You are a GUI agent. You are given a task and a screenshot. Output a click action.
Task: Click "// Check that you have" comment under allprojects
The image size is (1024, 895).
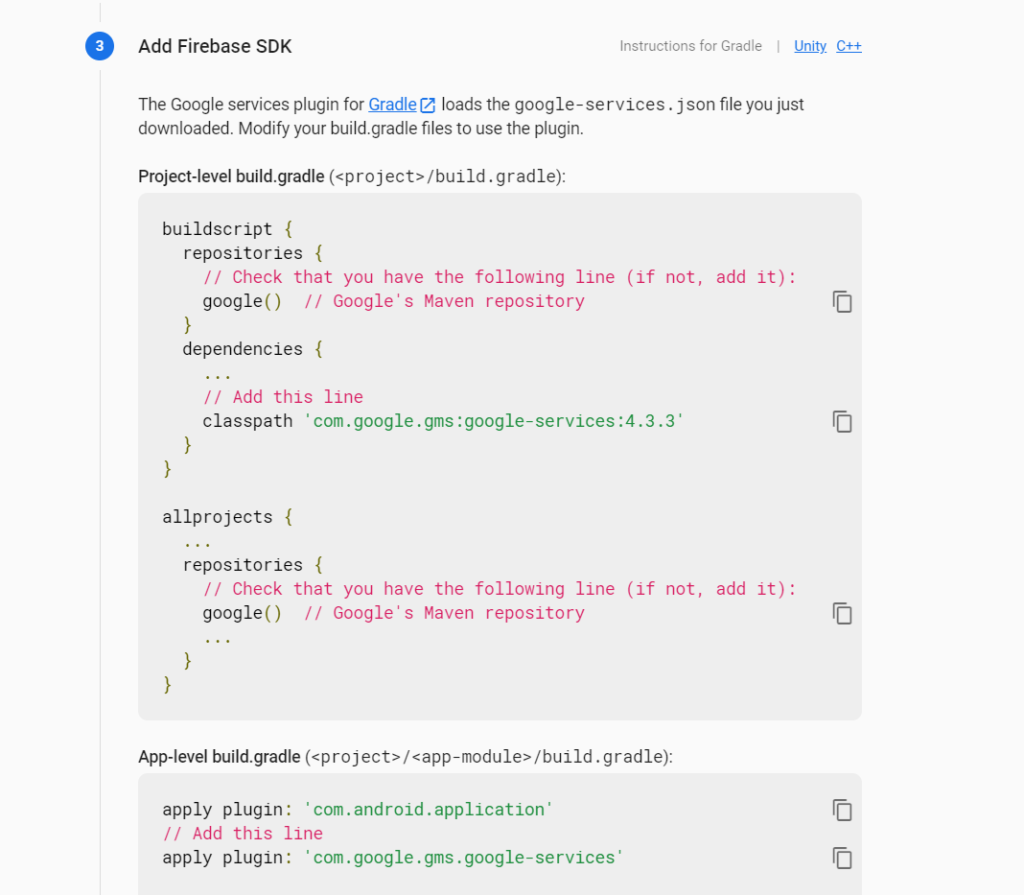click(500, 589)
